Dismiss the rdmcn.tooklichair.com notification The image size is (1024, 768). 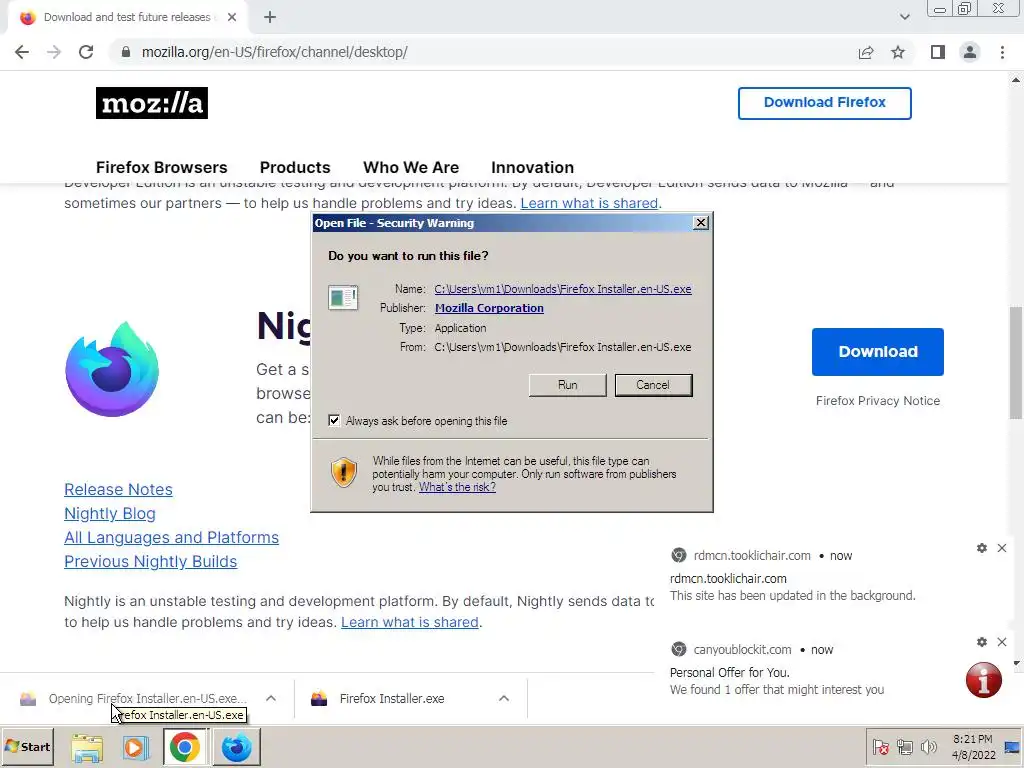pyautogui.click(x=1002, y=548)
